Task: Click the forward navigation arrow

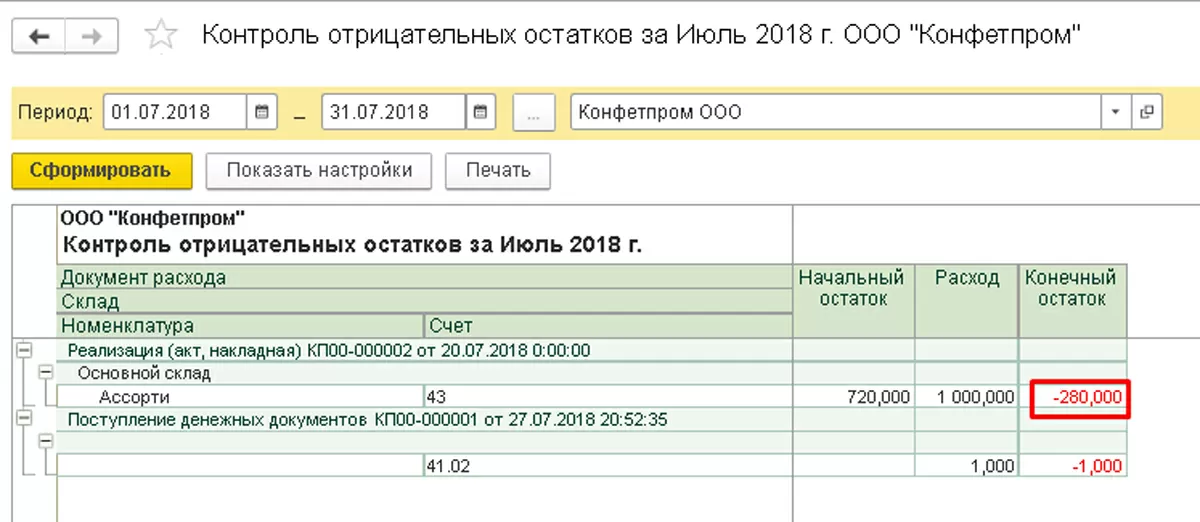Action: [x=91, y=37]
